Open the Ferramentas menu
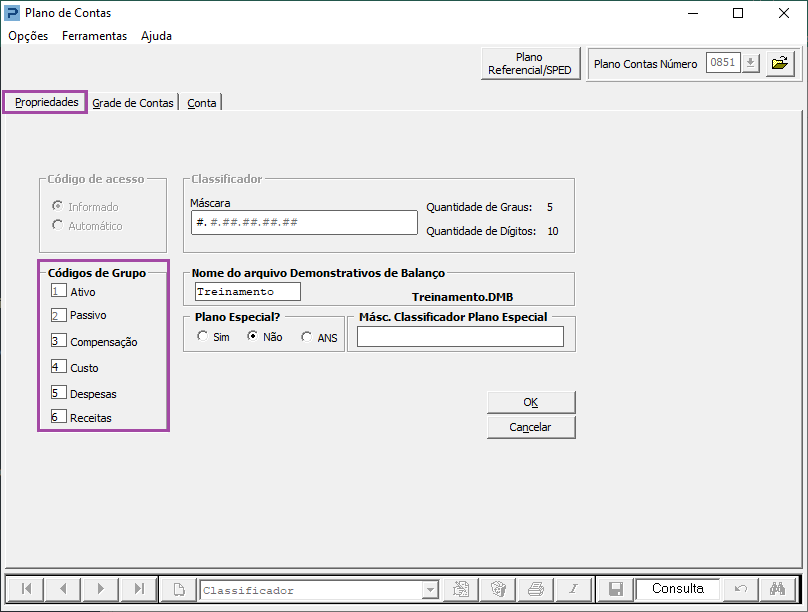This screenshot has width=808, height=612. pyautogui.click(x=94, y=36)
